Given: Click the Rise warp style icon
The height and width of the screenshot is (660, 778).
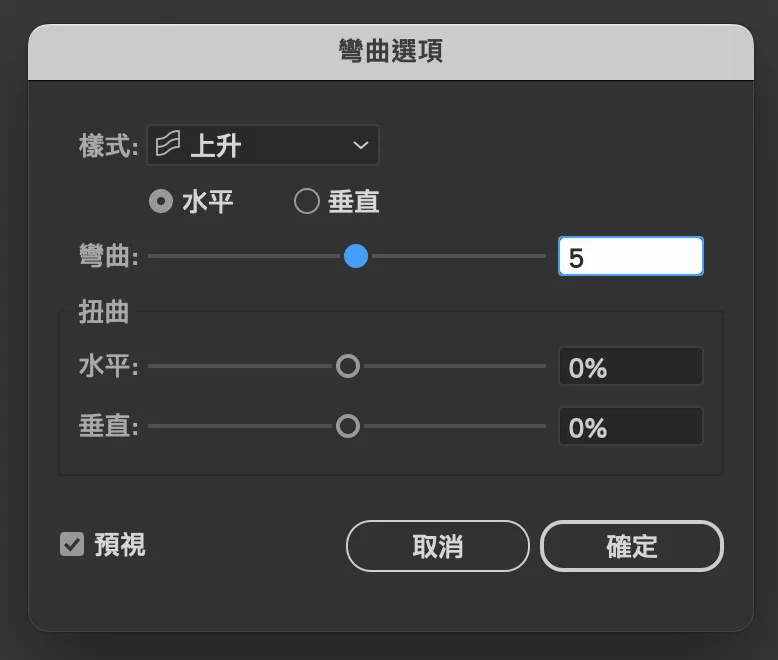Looking at the screenshot, I should click(168, 145).
